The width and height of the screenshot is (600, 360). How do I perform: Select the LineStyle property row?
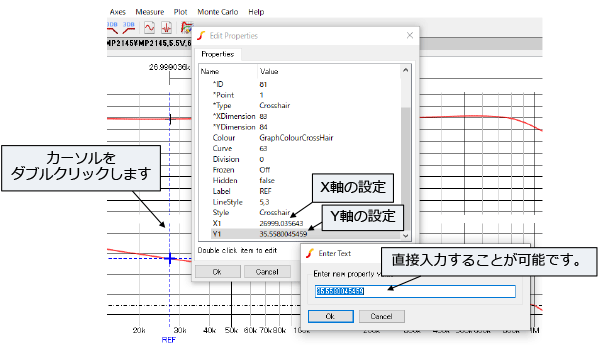click(305, 202)
